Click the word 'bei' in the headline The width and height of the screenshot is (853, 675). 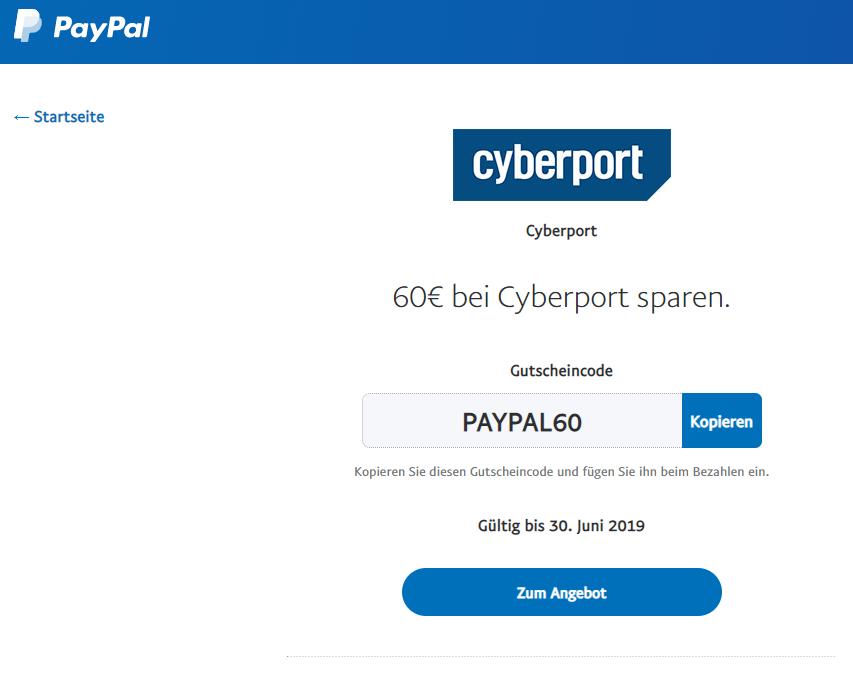[470, 298]
